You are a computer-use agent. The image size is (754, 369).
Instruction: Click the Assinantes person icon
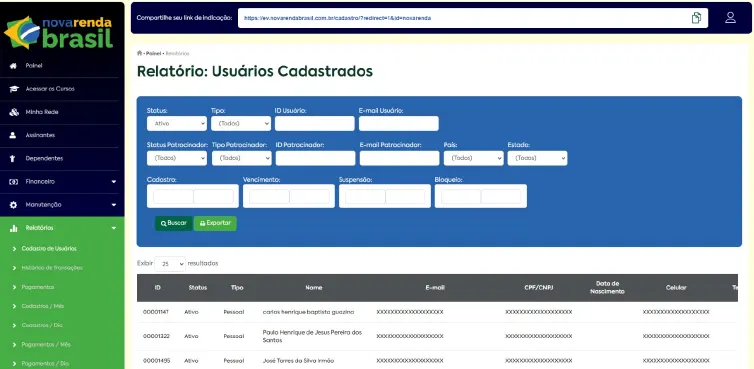tap(13, 135)
